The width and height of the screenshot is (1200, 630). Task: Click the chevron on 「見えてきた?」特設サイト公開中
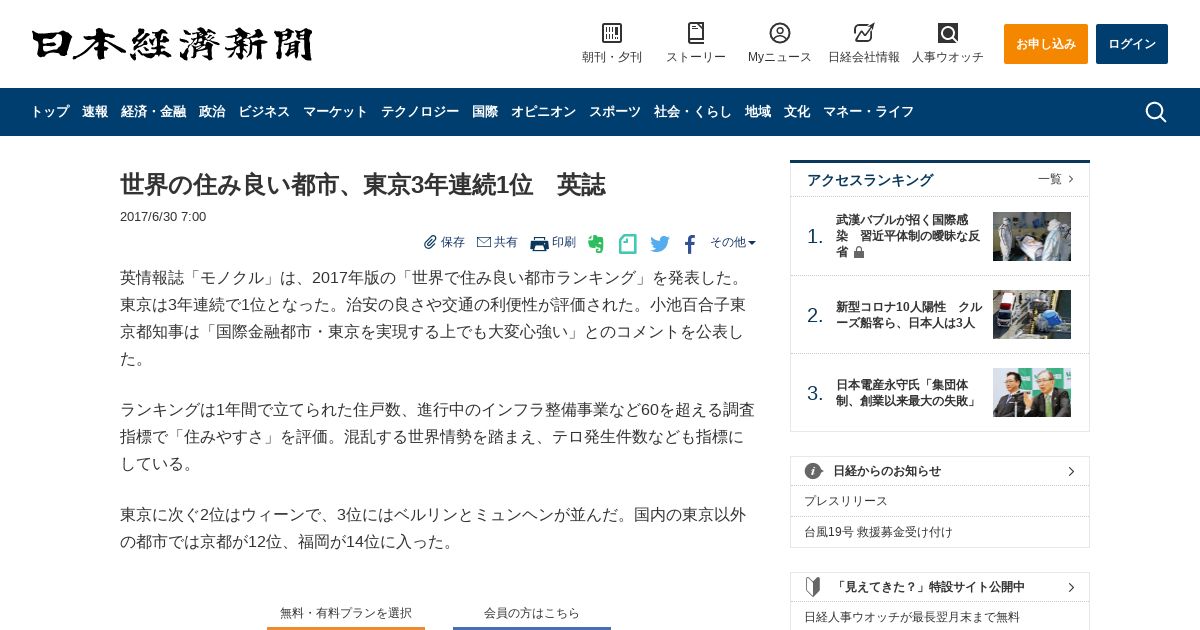point(1071,587)
